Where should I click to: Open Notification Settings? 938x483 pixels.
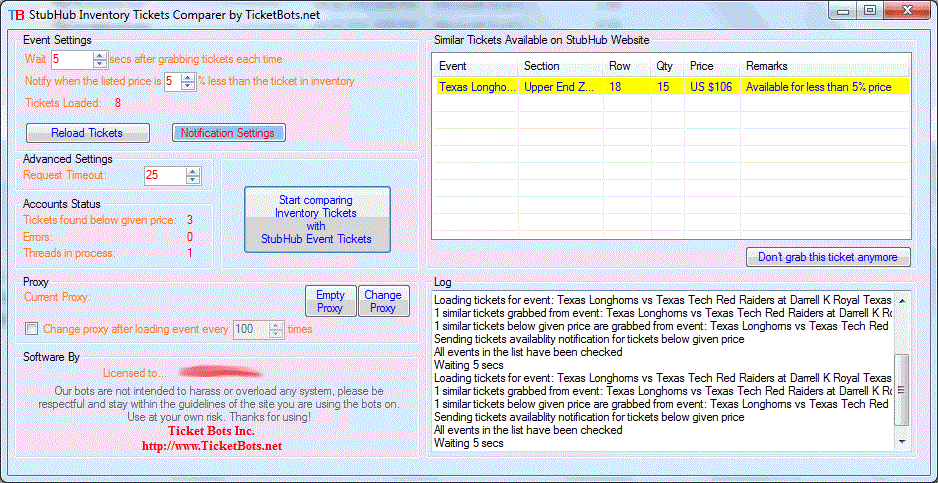click(228, 133)
